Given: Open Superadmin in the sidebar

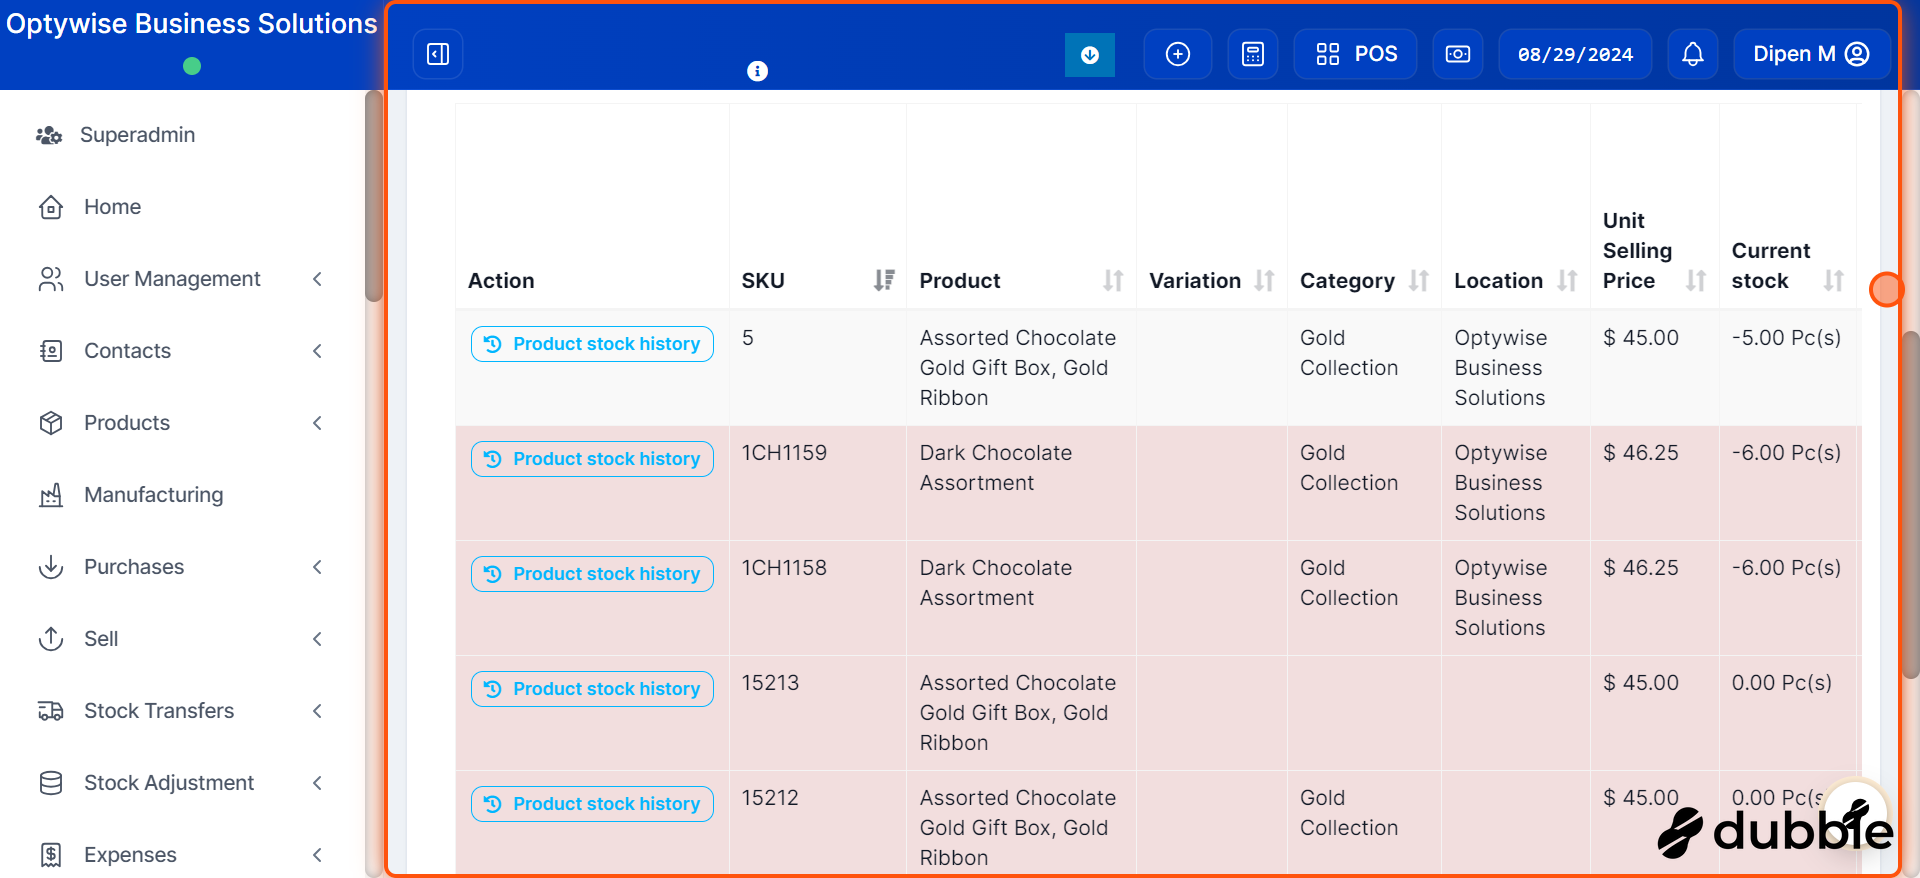Looking at the screenshot, I should click(137, 135).
